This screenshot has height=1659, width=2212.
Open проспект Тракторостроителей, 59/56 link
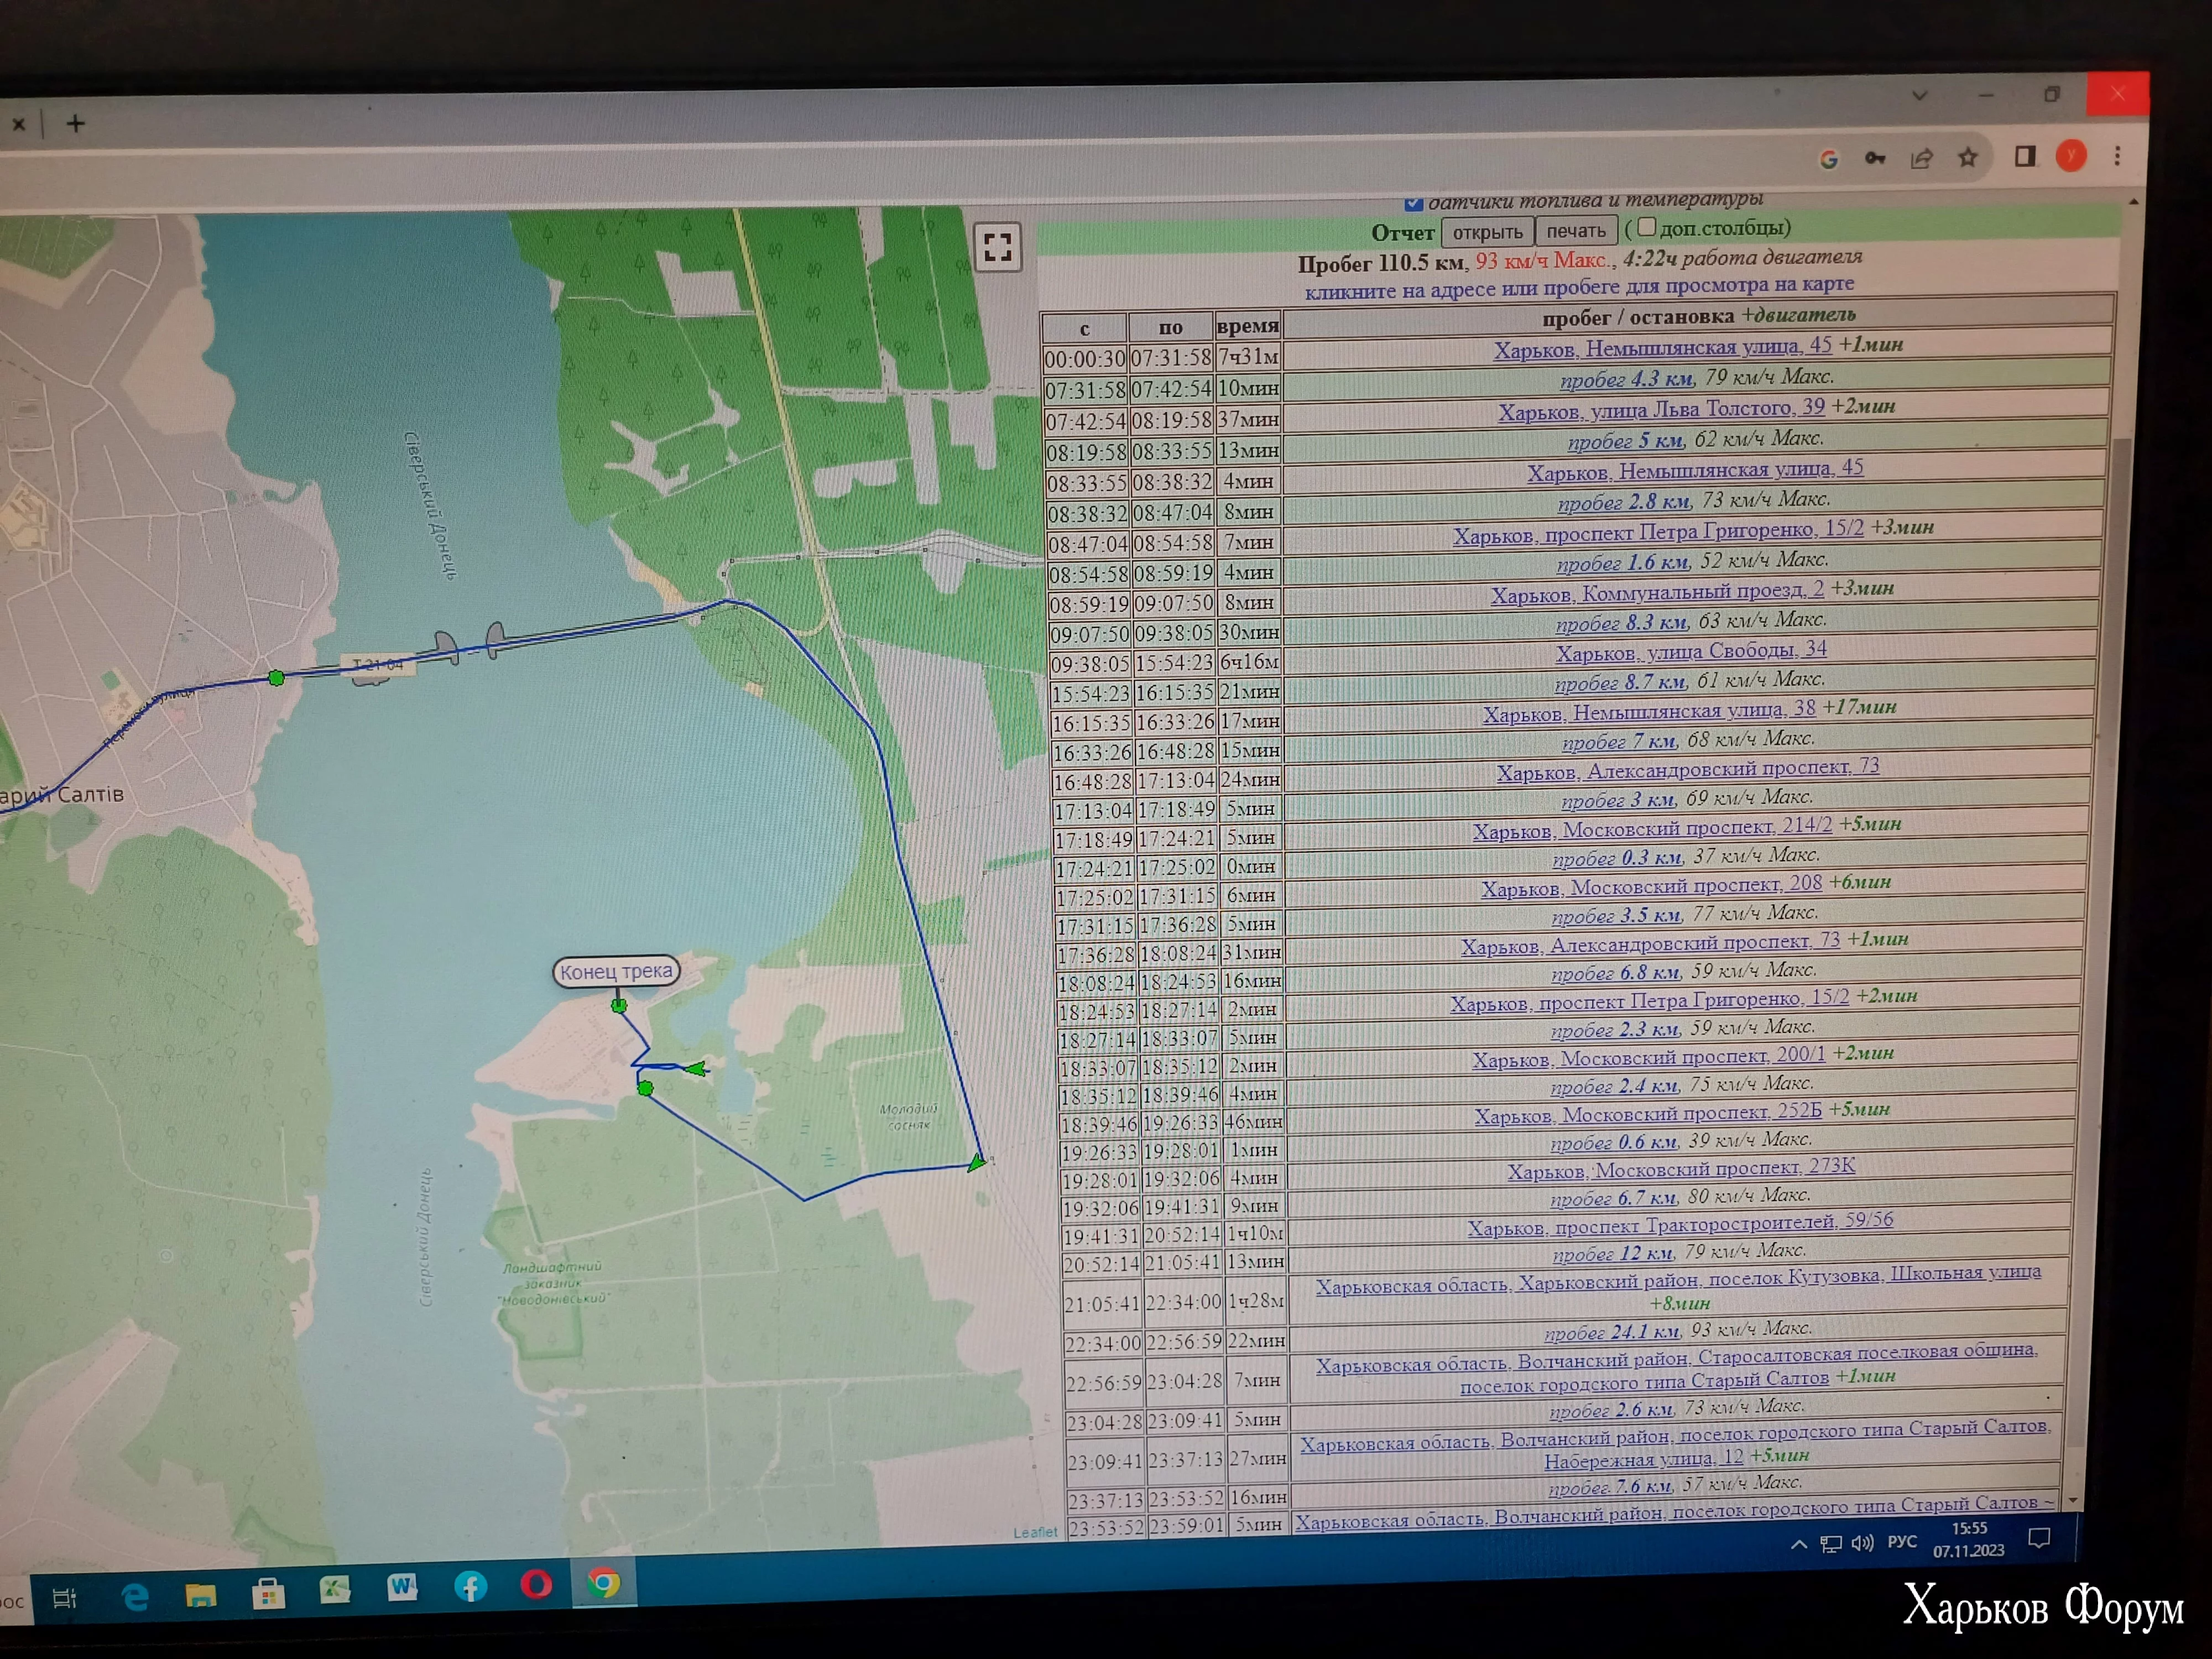(x=1680, y=1224)
